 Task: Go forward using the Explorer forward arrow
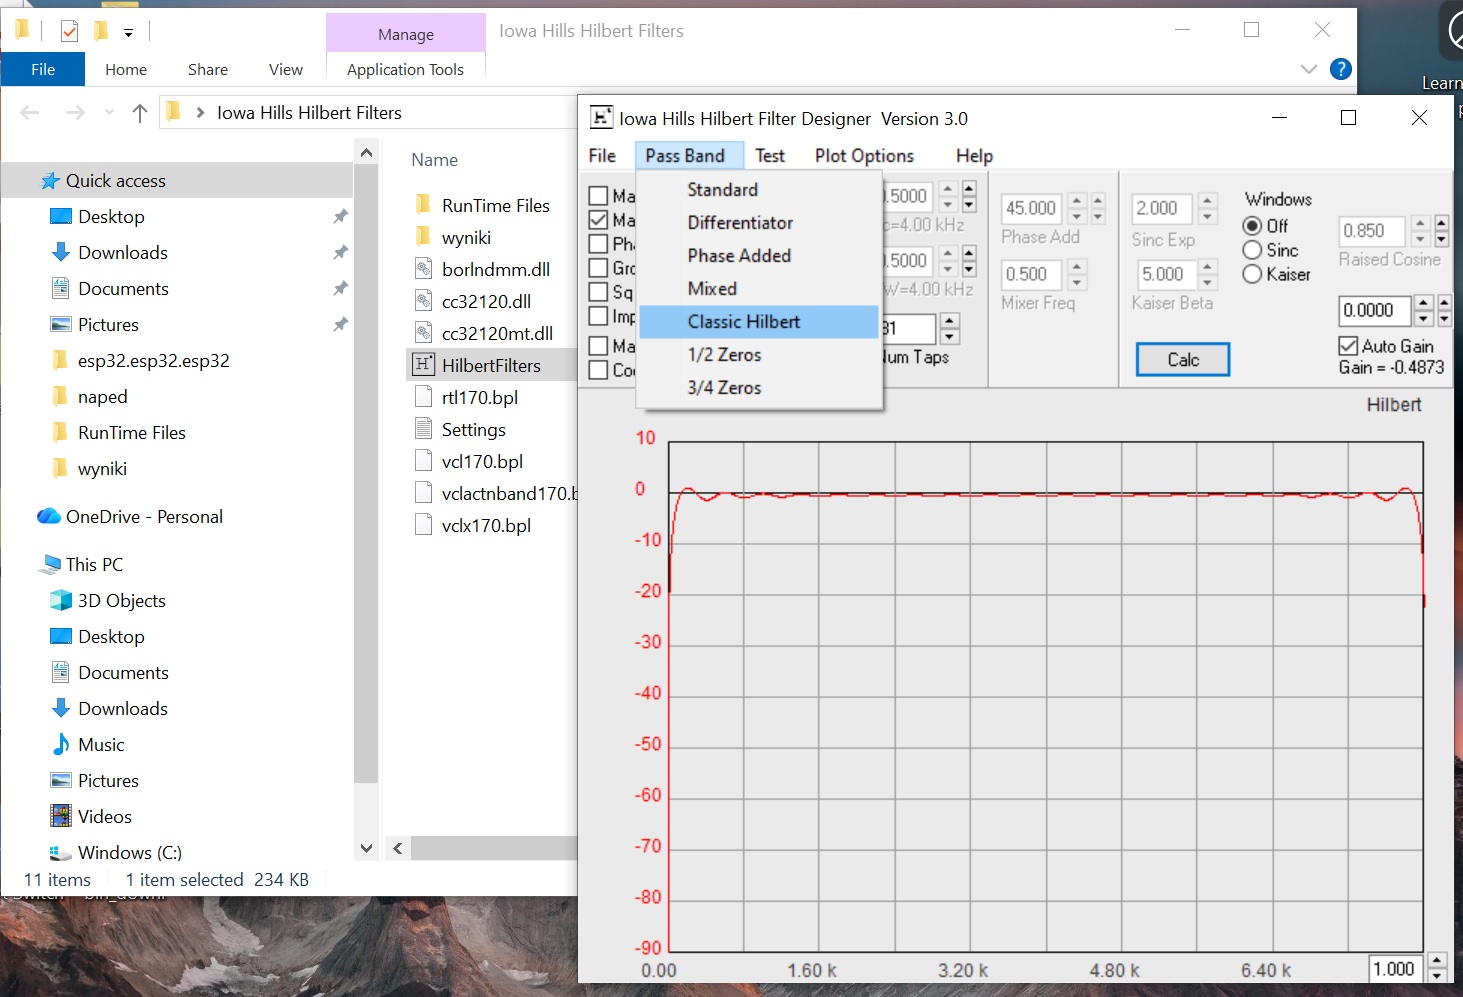click(x=75, y=113)
